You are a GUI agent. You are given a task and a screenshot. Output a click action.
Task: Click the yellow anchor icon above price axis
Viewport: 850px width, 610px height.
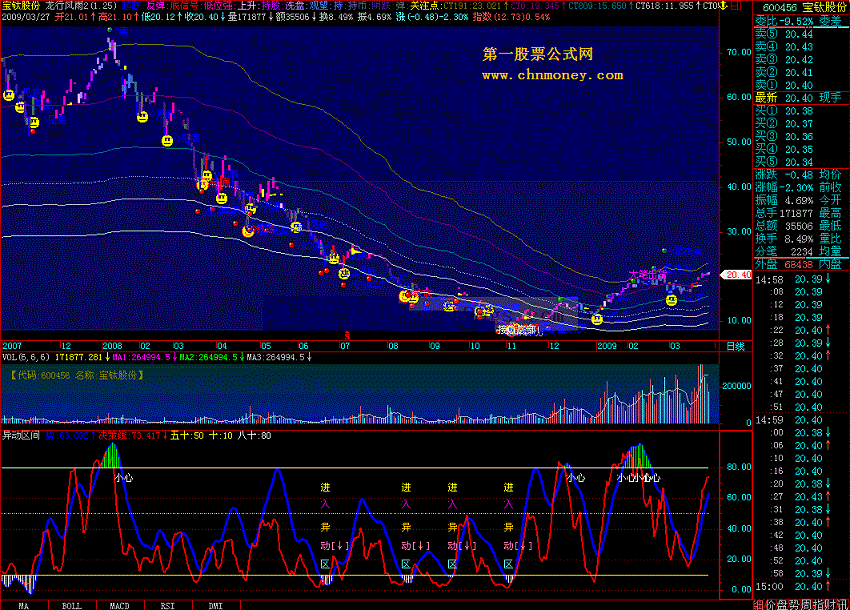tap(724, 6)
